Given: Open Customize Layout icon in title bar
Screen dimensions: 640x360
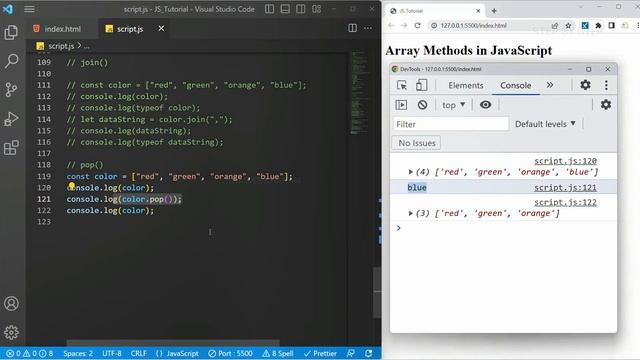Looking at the screenshot, I should coord(317,9).
